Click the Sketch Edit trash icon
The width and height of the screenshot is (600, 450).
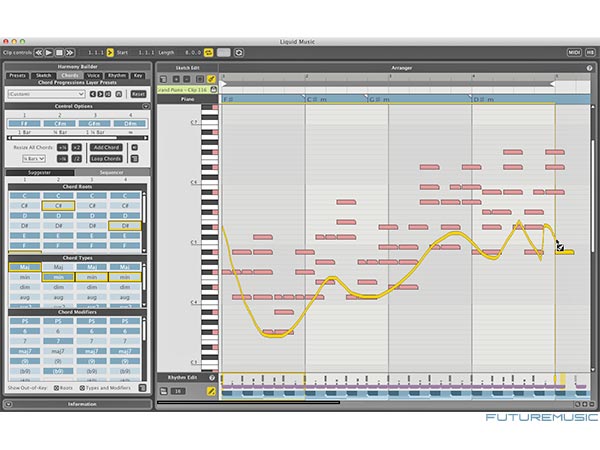(x=163, y=79)
